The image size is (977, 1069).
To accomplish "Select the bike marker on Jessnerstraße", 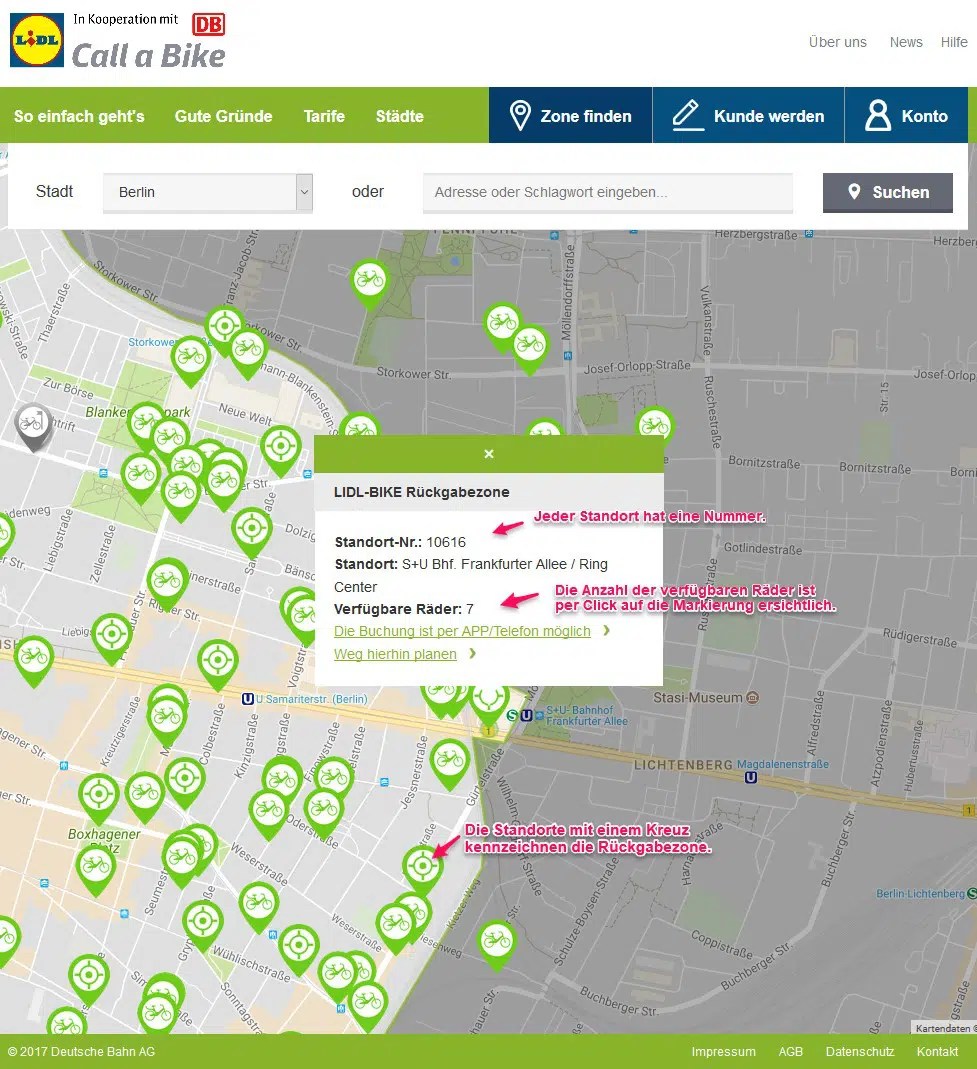I will click(x=449, y=762).
